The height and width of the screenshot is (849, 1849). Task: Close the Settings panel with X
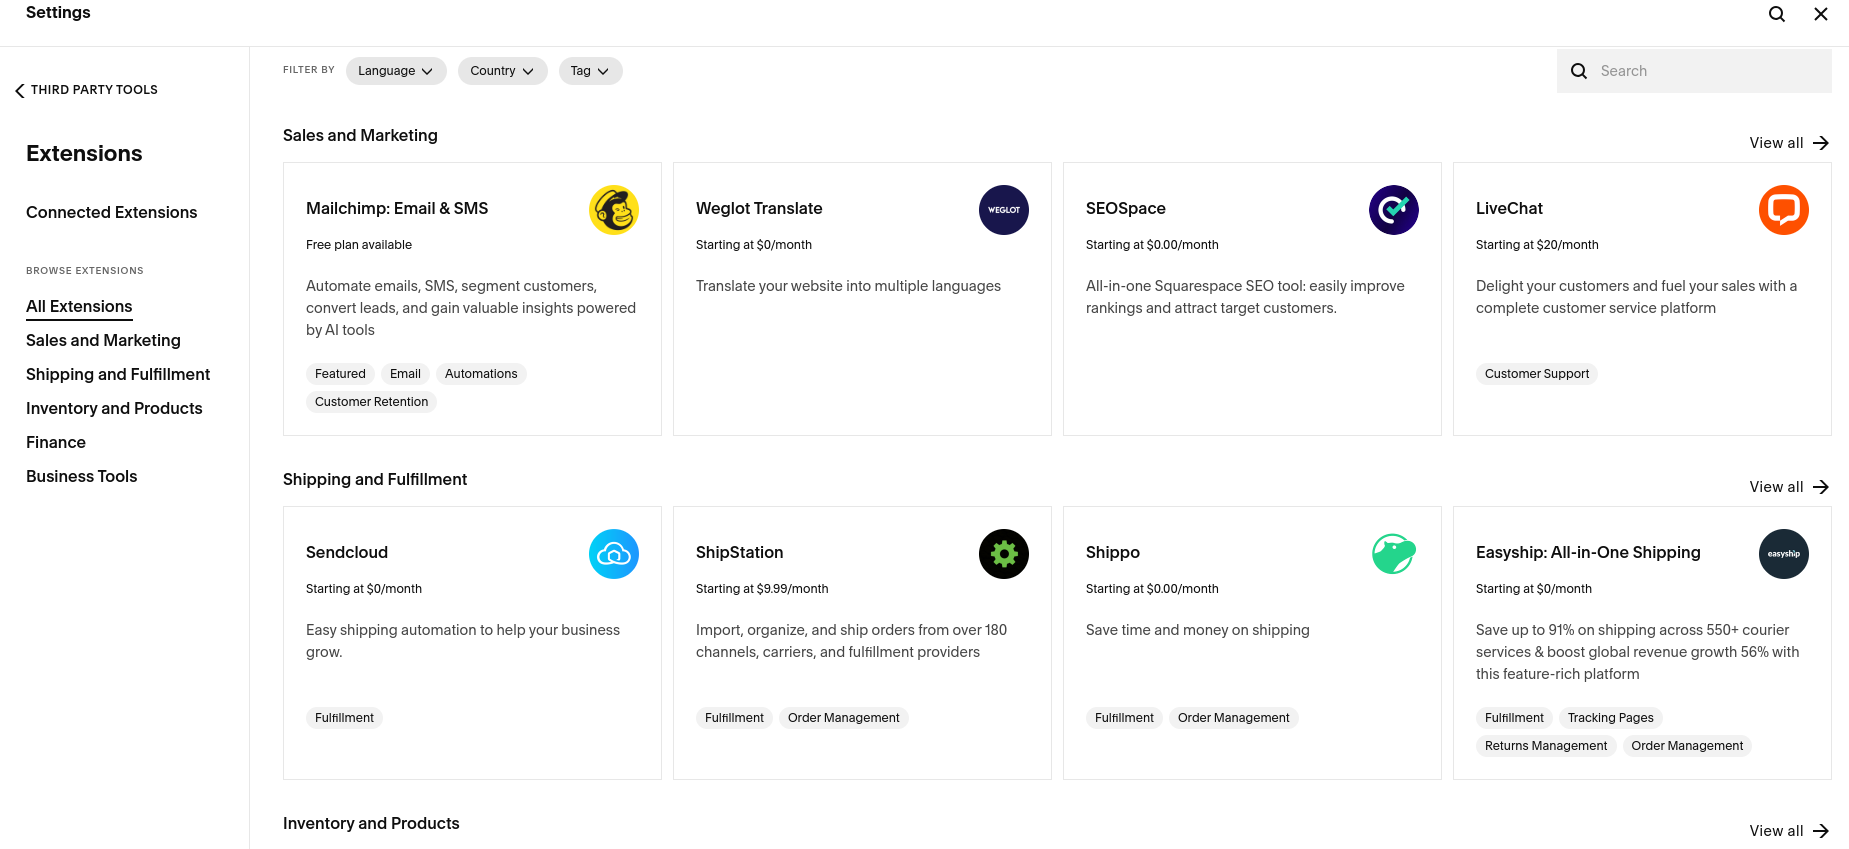pos(1821,14)
